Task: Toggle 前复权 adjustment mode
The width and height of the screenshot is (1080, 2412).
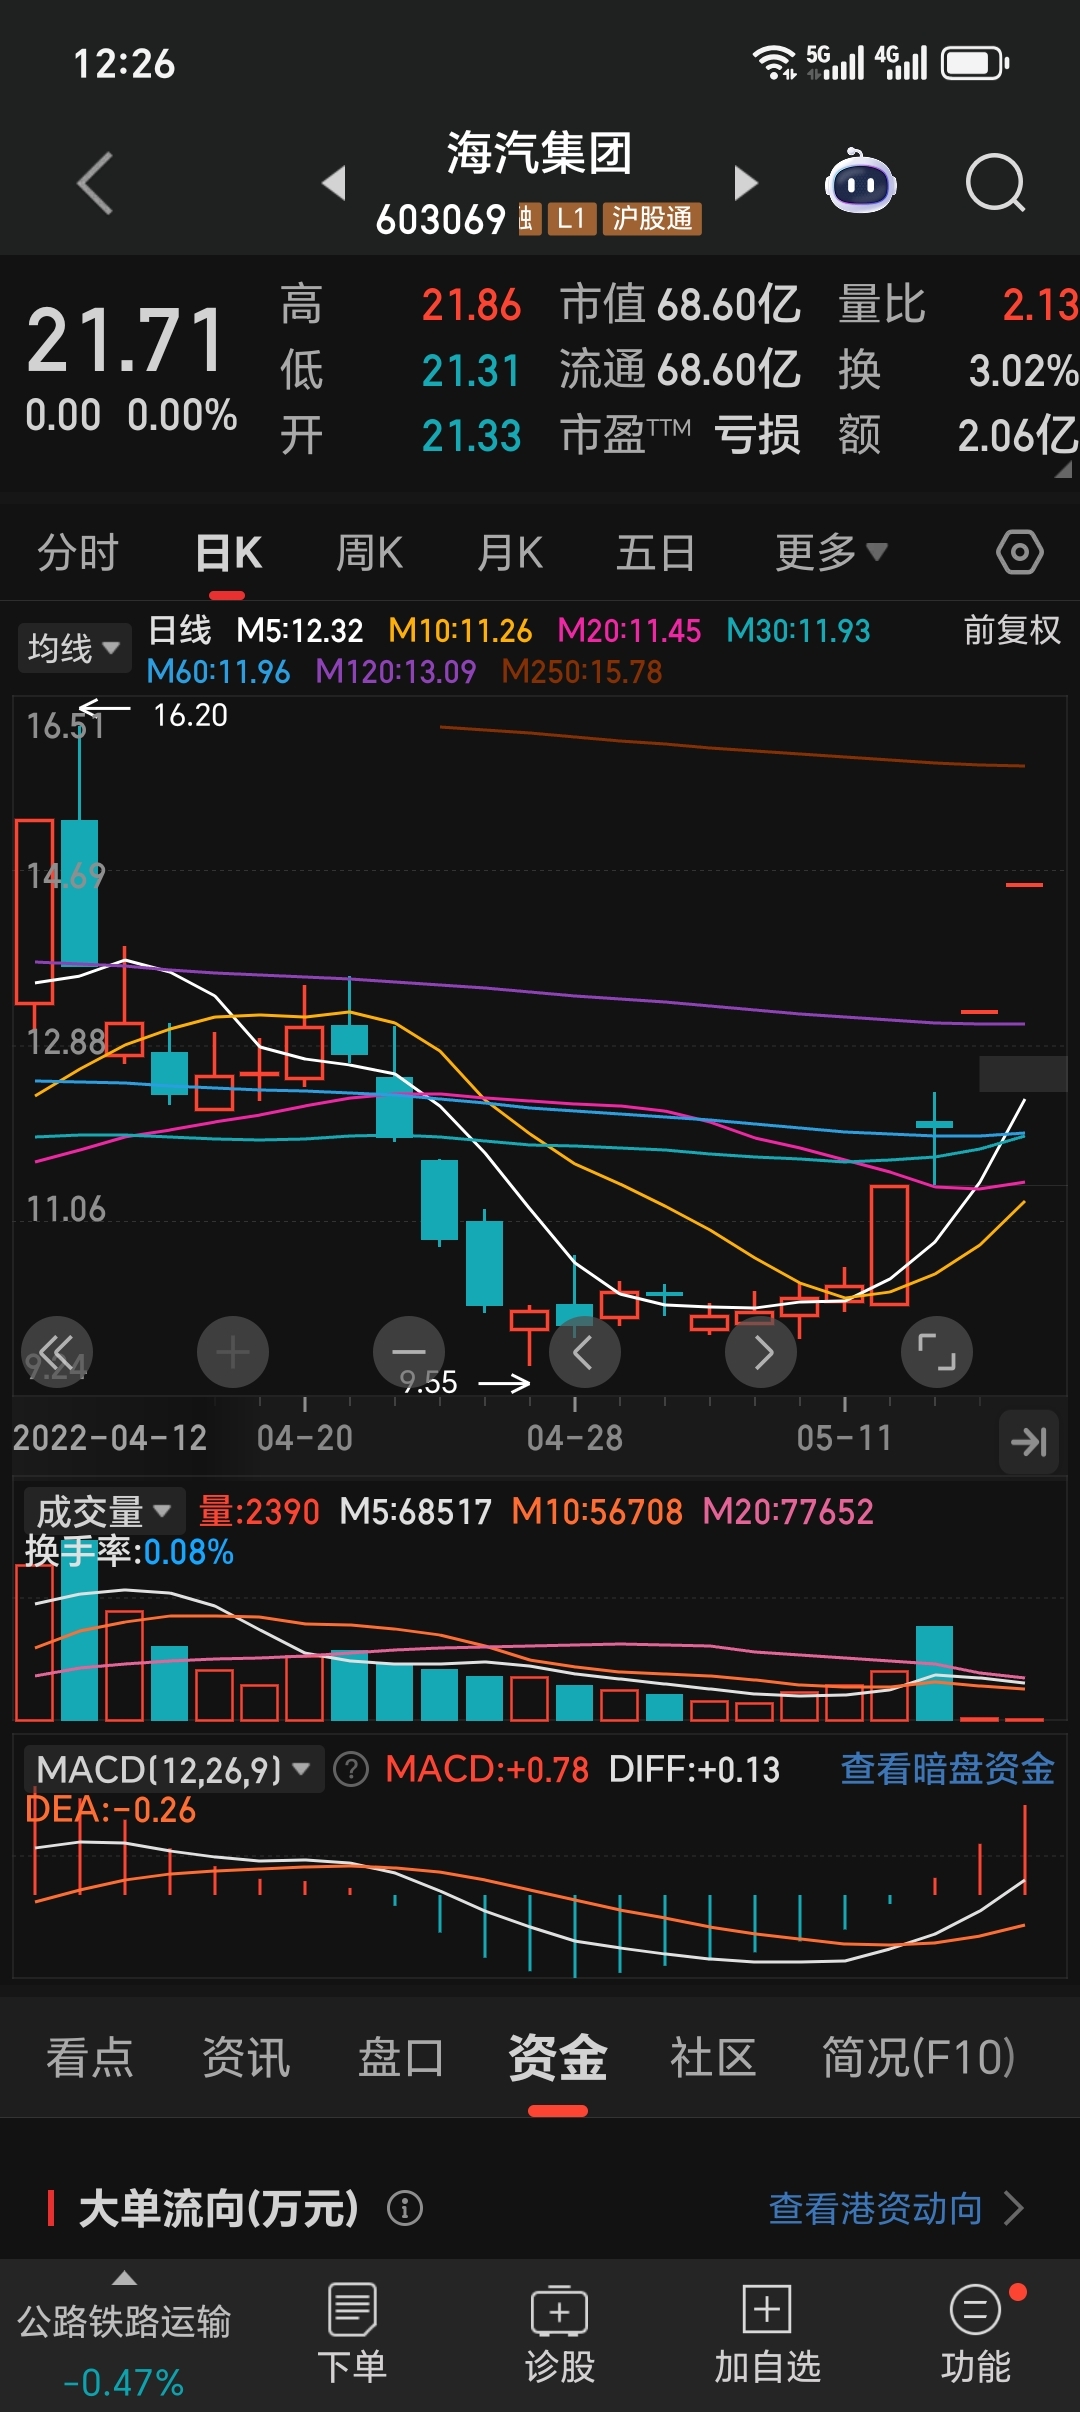Action: pyautogui.click(x=1011, y=630)
